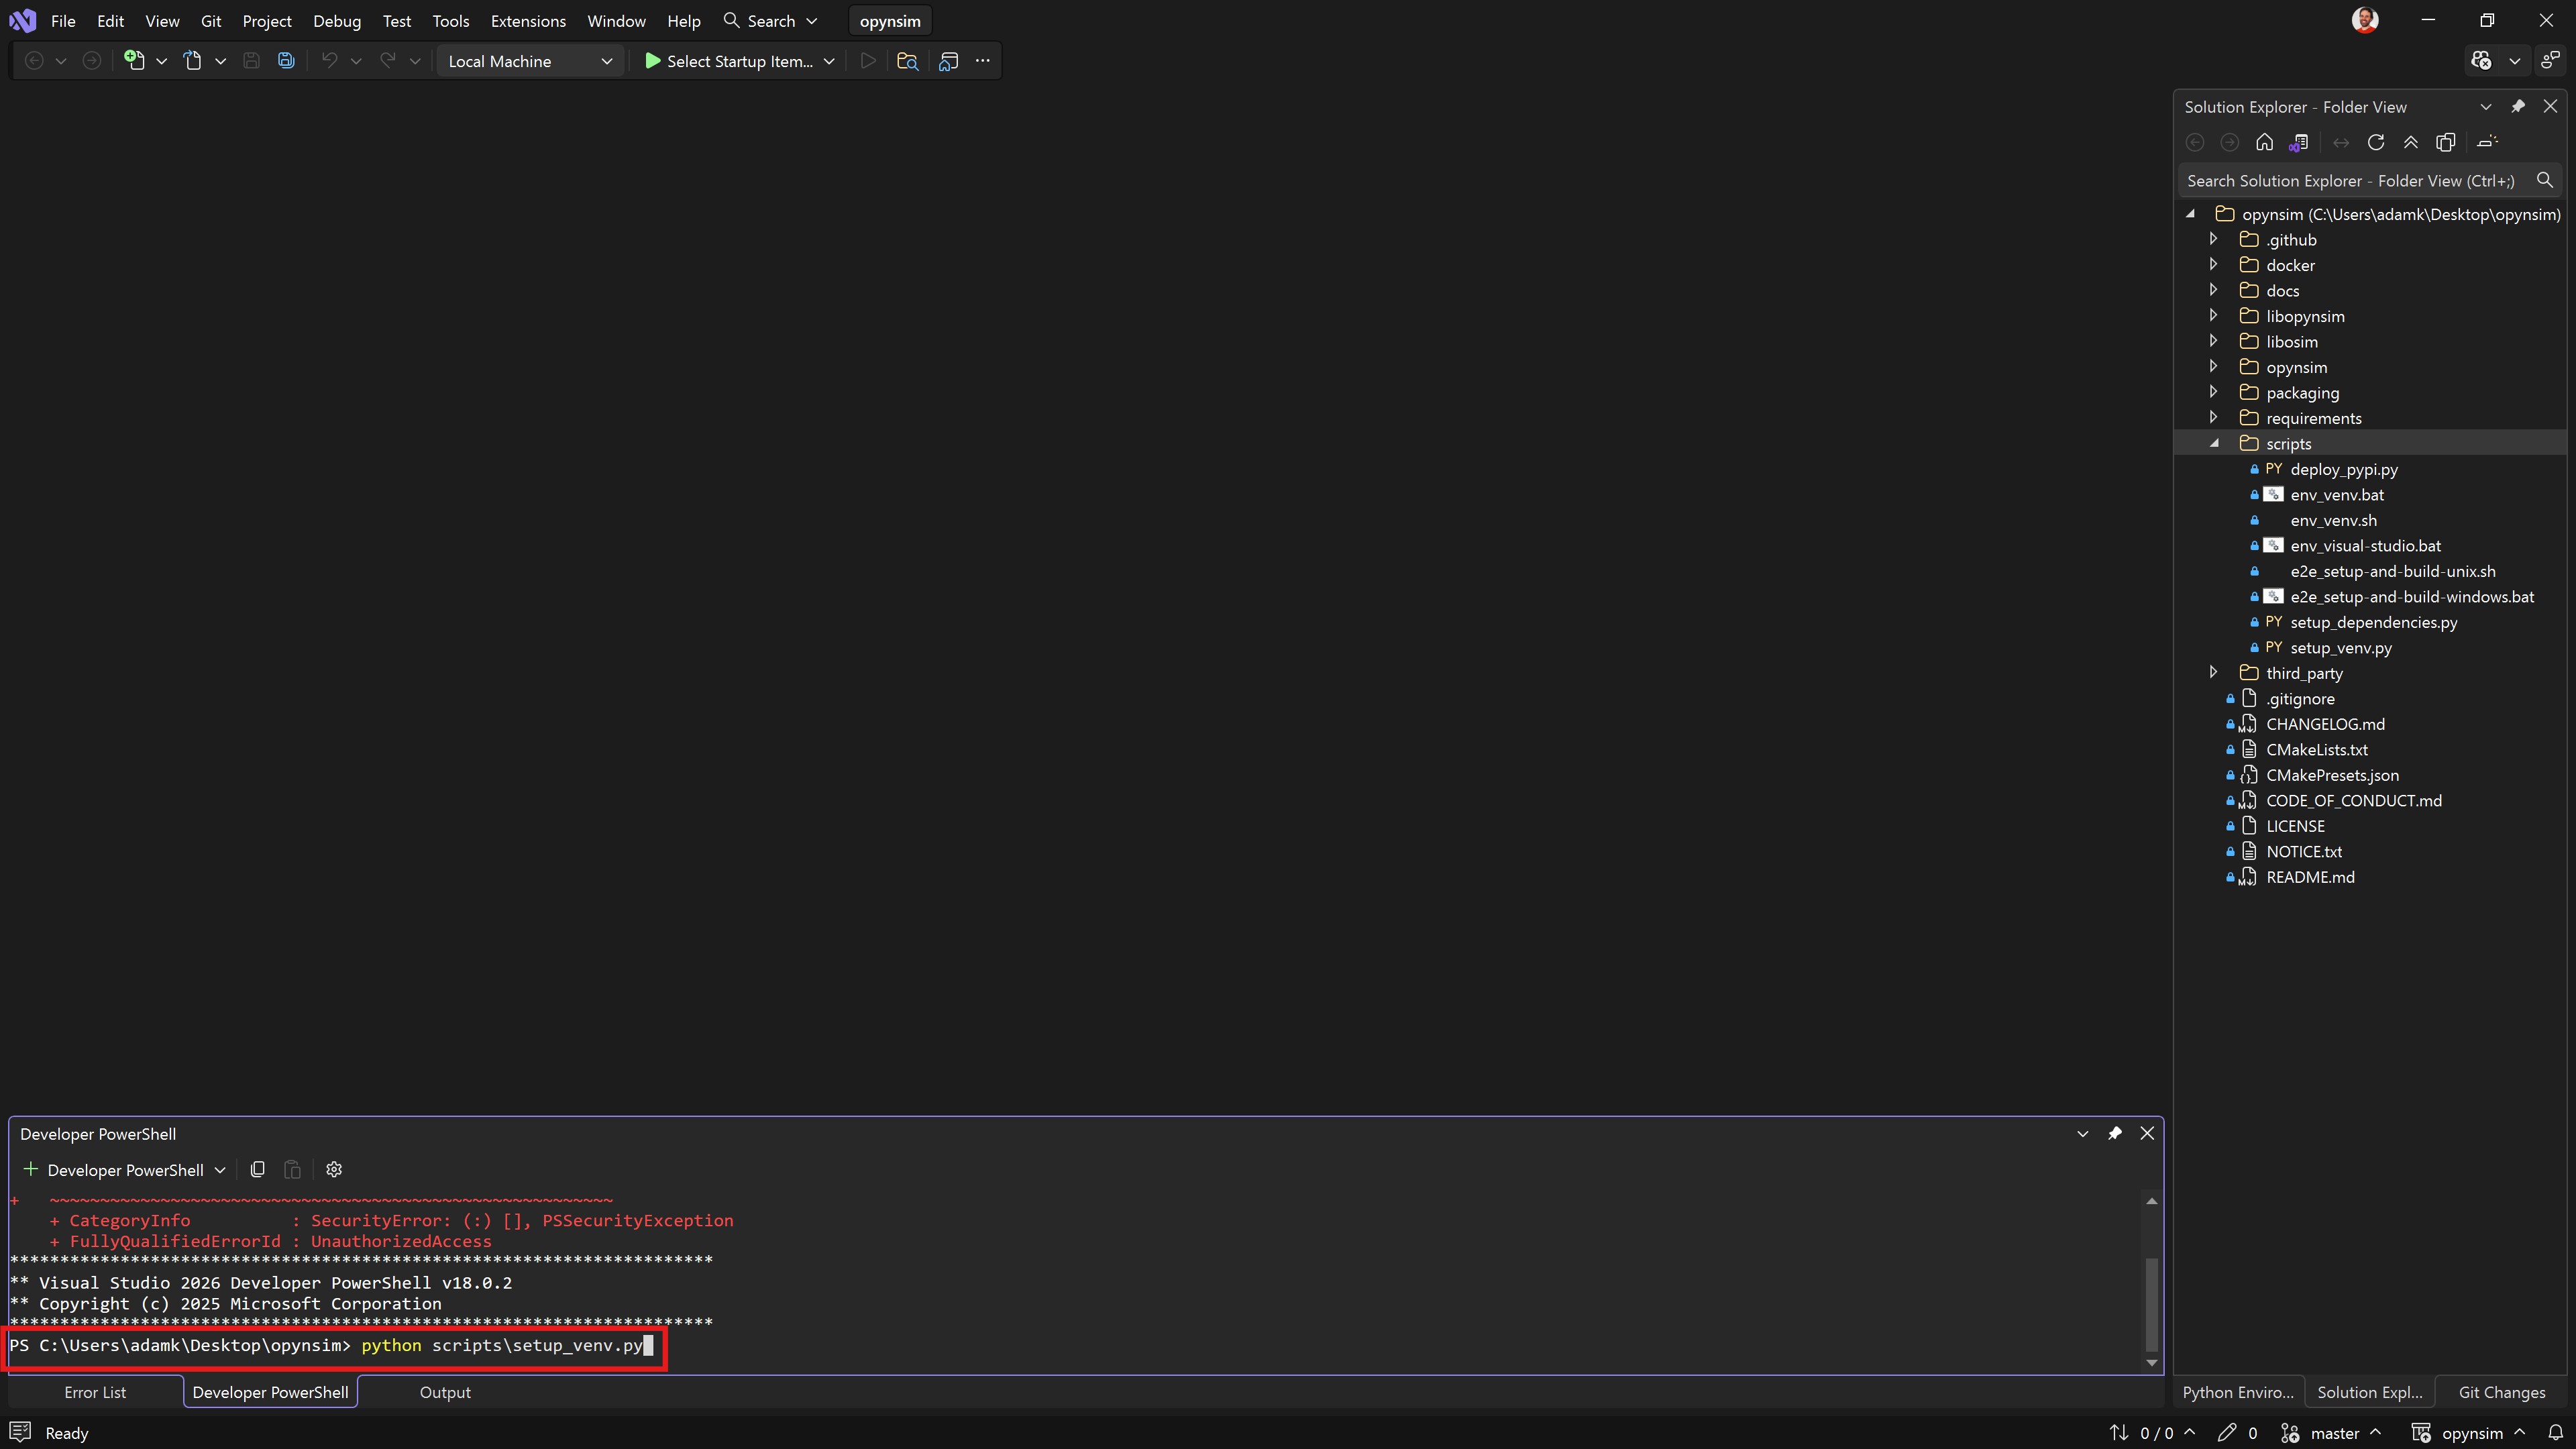Click the Solution Explorer Home icon

coord(2264,143)
